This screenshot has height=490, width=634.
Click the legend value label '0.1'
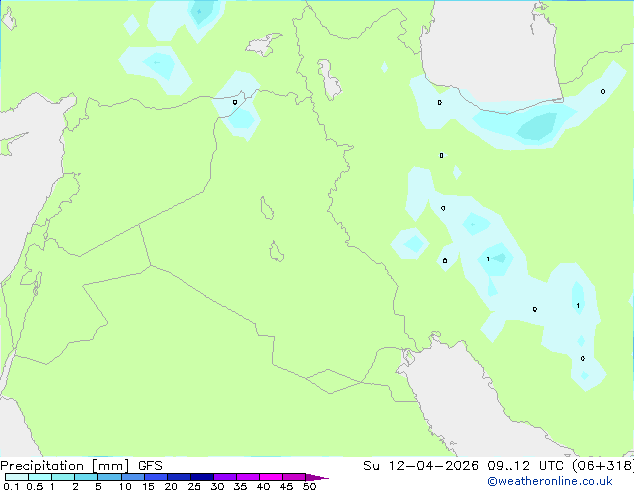pos(11,486)
